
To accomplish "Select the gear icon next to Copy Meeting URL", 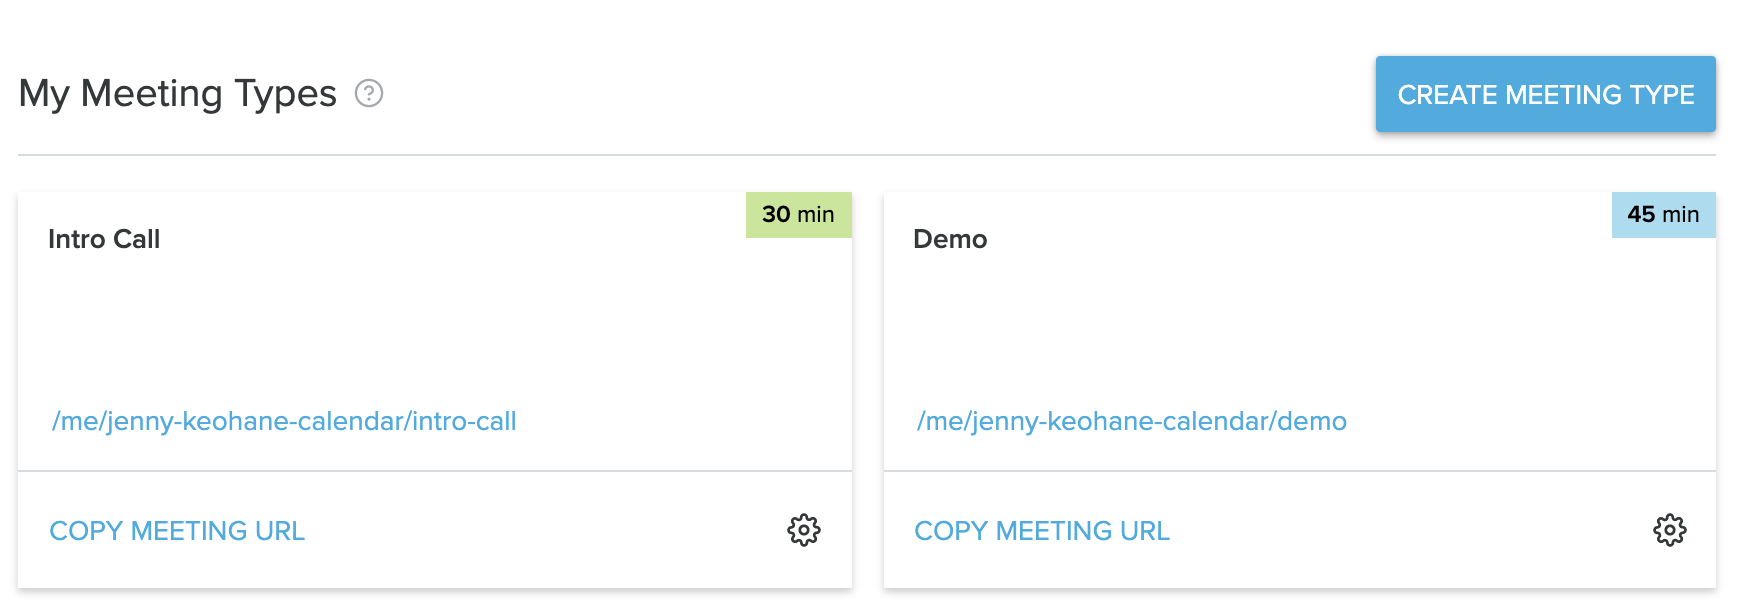I will 803,531.
